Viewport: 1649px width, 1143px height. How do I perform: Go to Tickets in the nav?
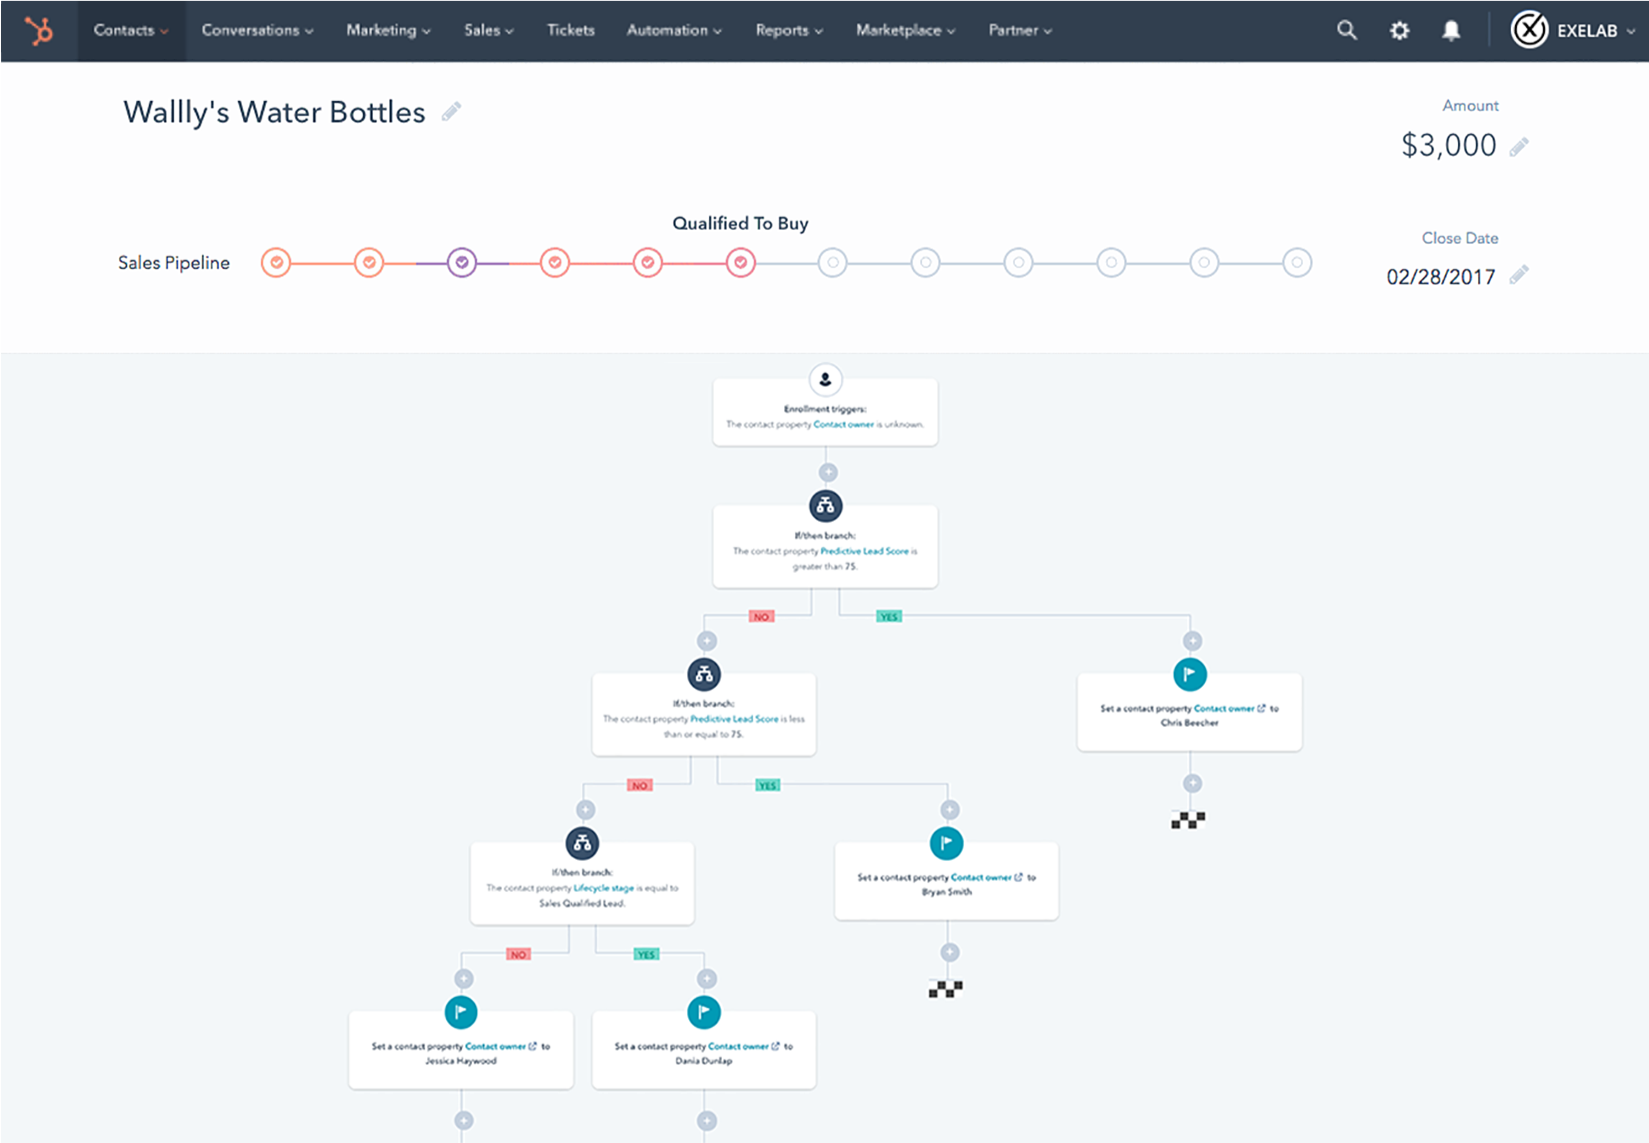pos(571,31)
